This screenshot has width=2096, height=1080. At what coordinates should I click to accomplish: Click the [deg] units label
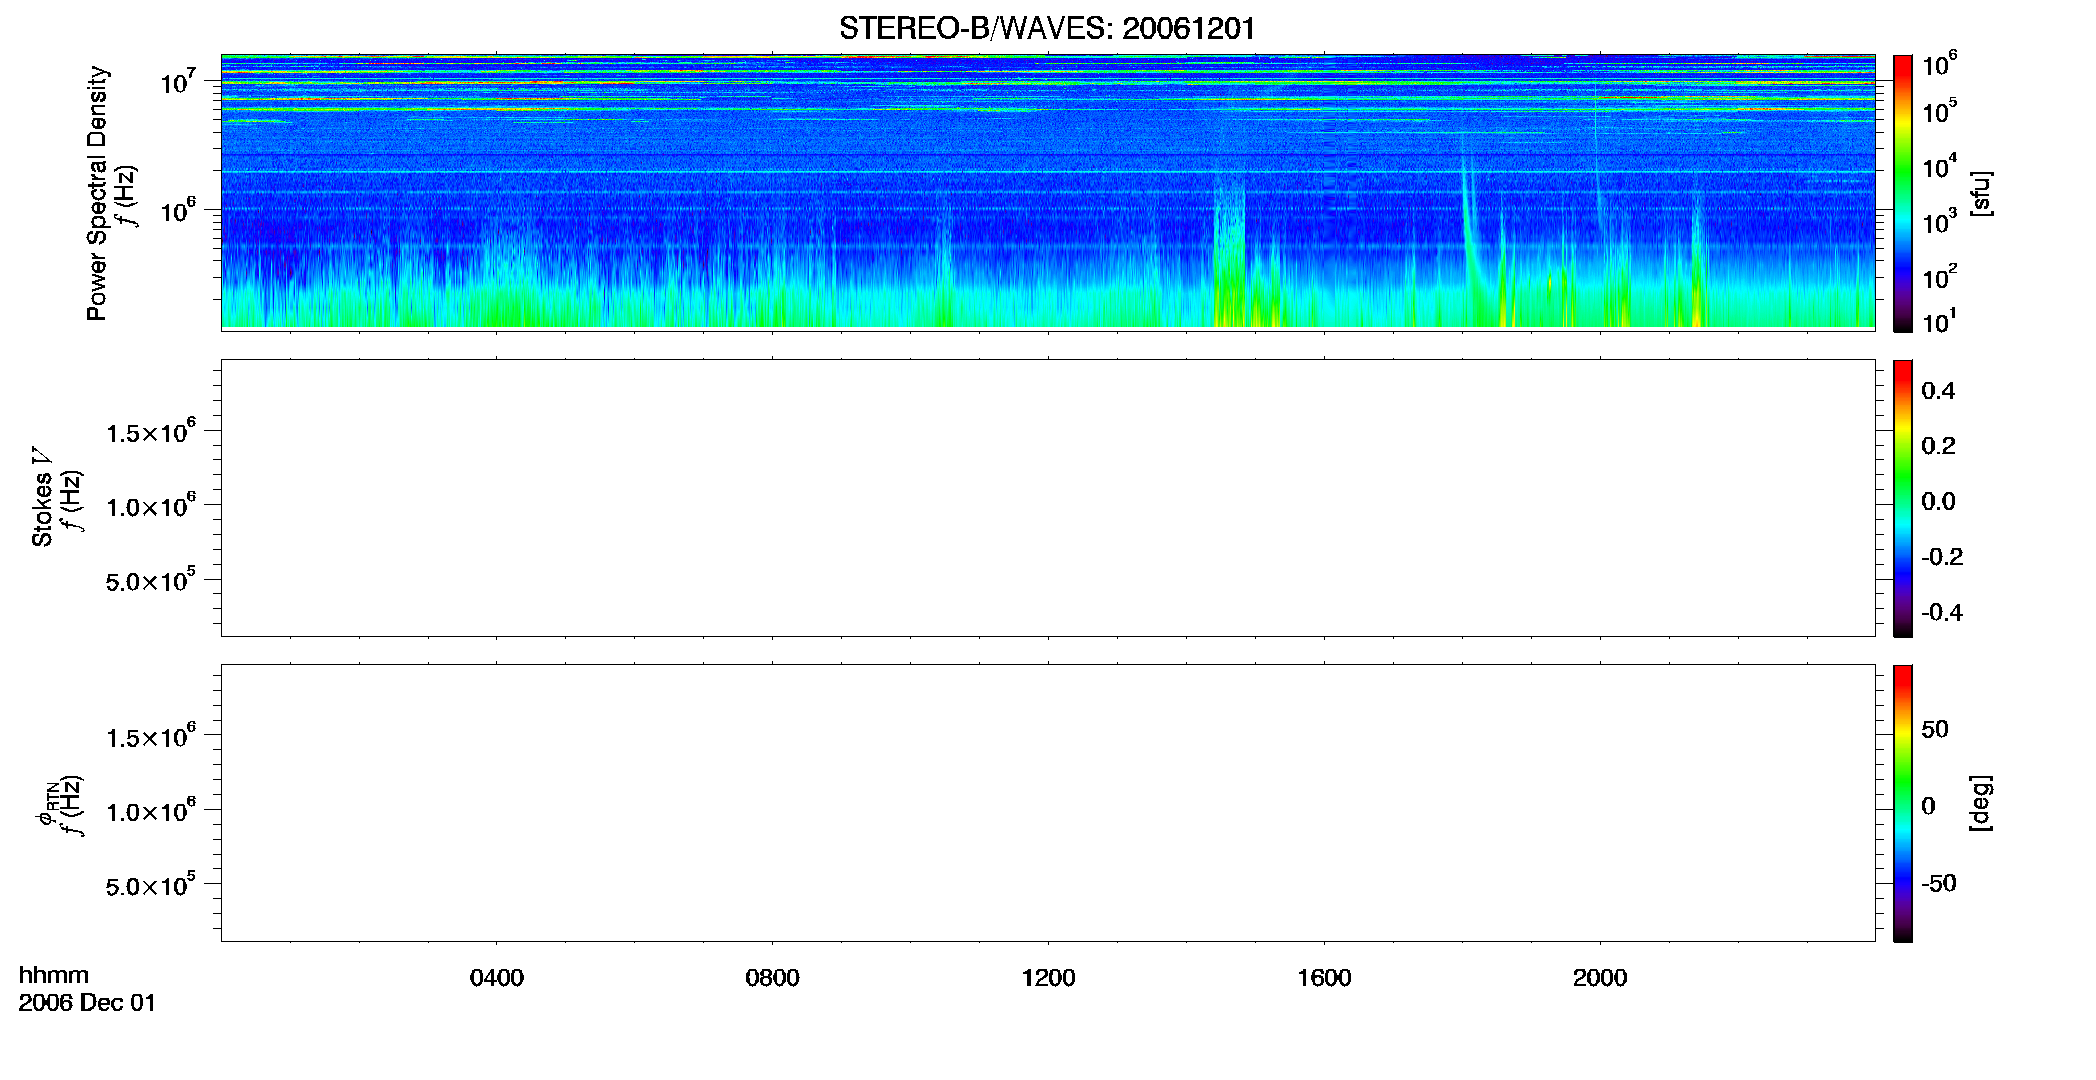1981,803
